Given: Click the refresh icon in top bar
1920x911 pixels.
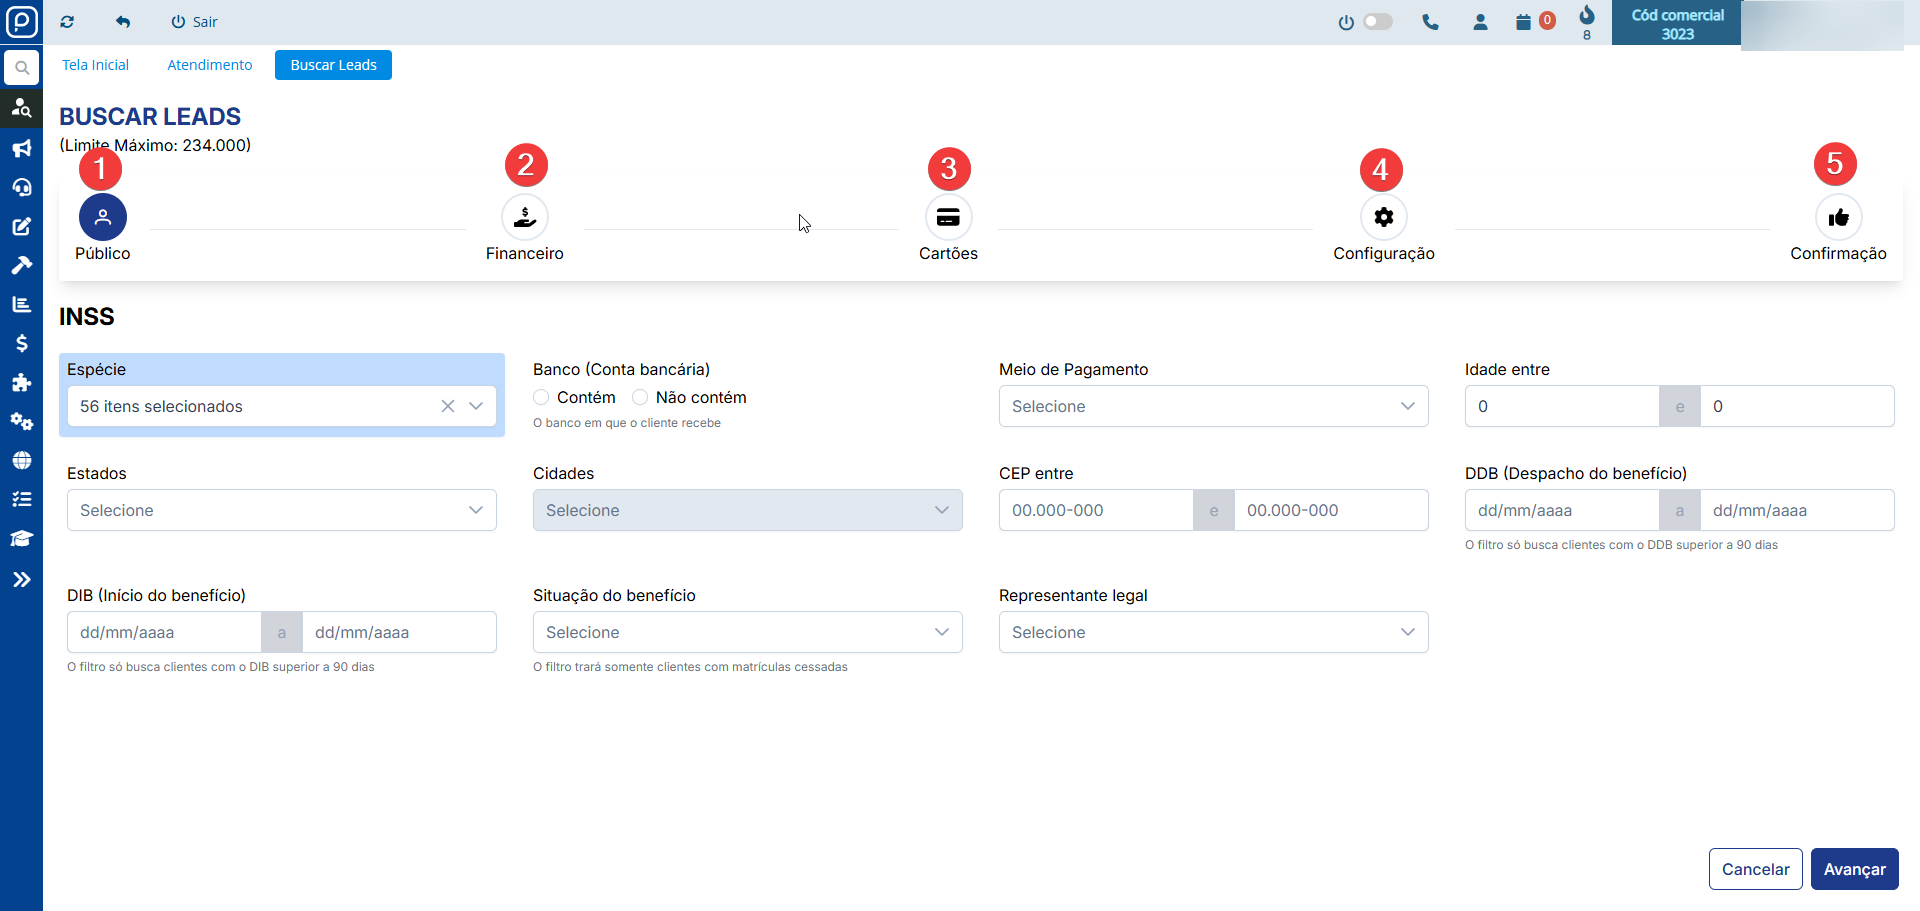Looking at the screenshot, I should click(x=67, y=22).
